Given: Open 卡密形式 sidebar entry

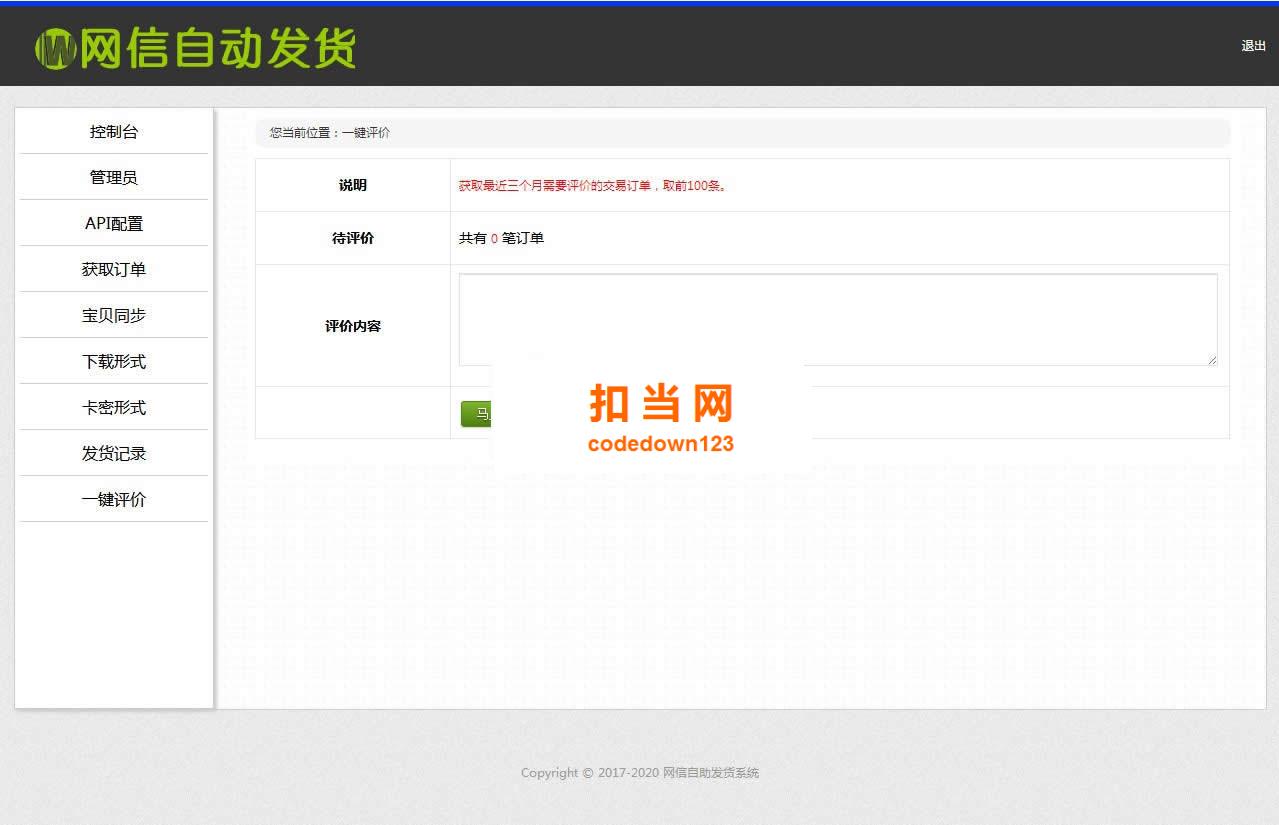Looking at the screenshot, I should coord(114,407).
